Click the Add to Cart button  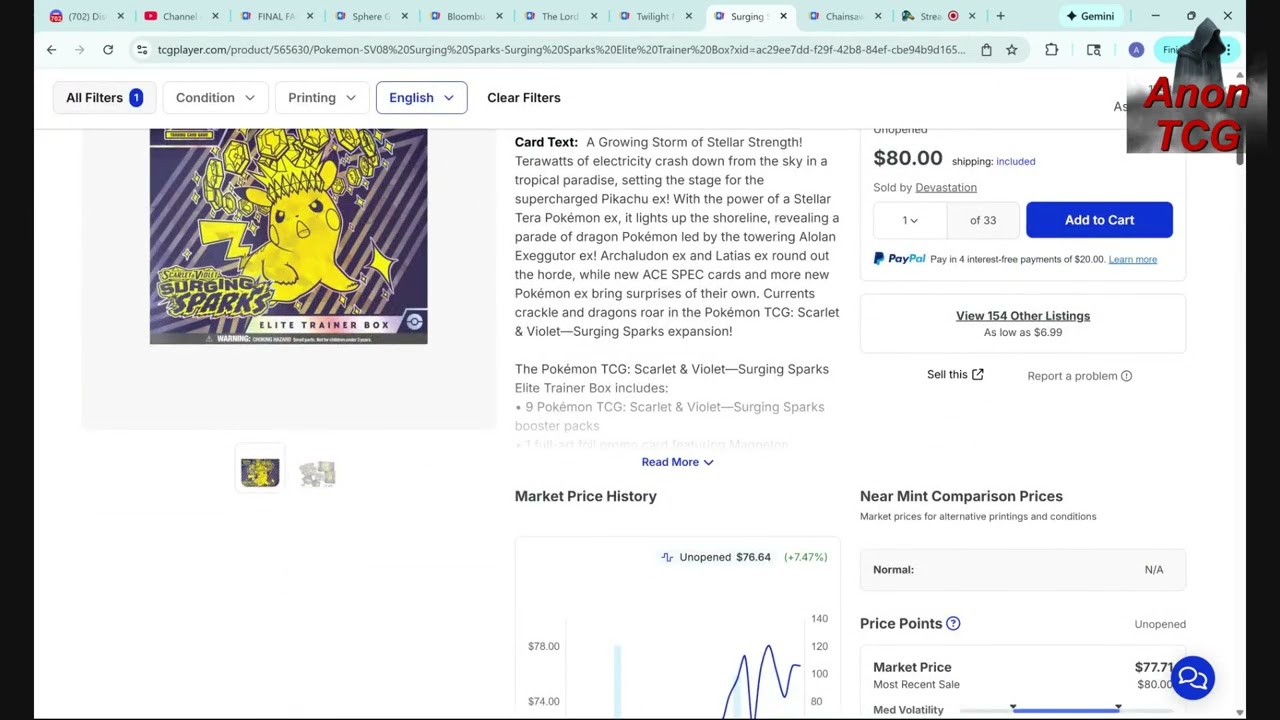click(1099, 220)
